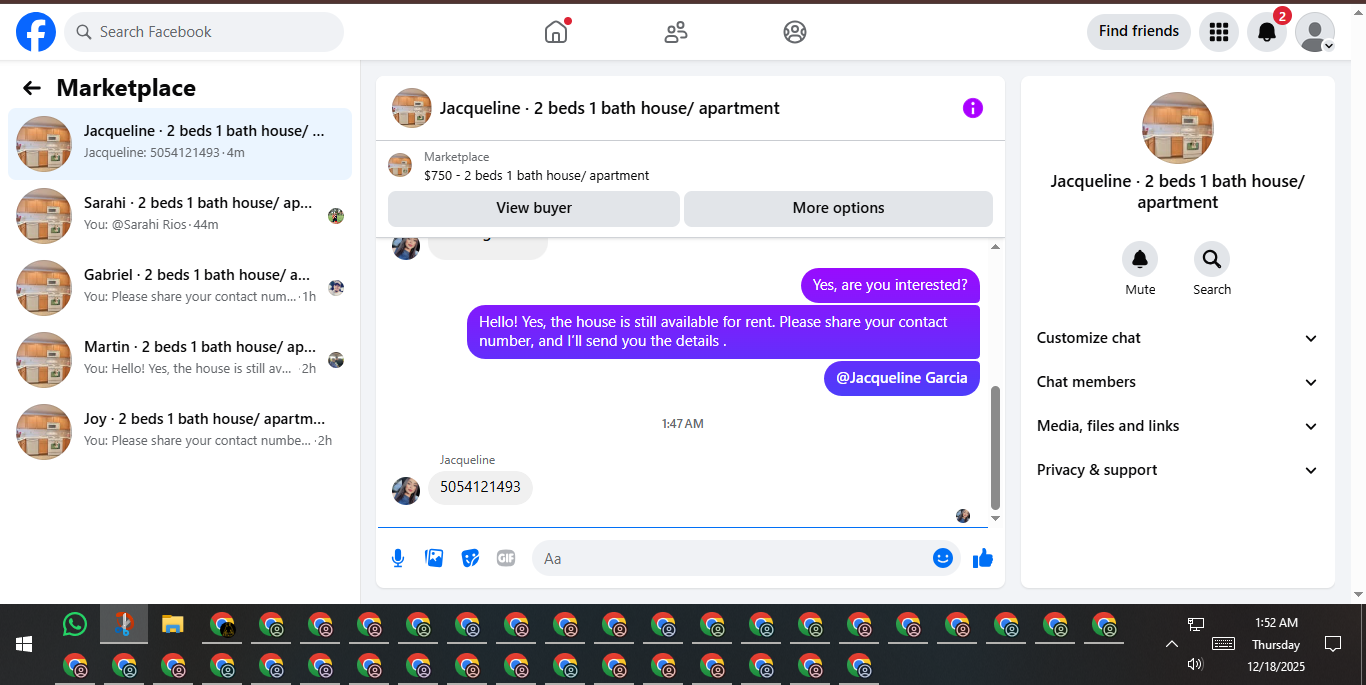Send a voice clip with microphone icon
The height and width of the screenshot is (685, 1366).
[398, 558]
